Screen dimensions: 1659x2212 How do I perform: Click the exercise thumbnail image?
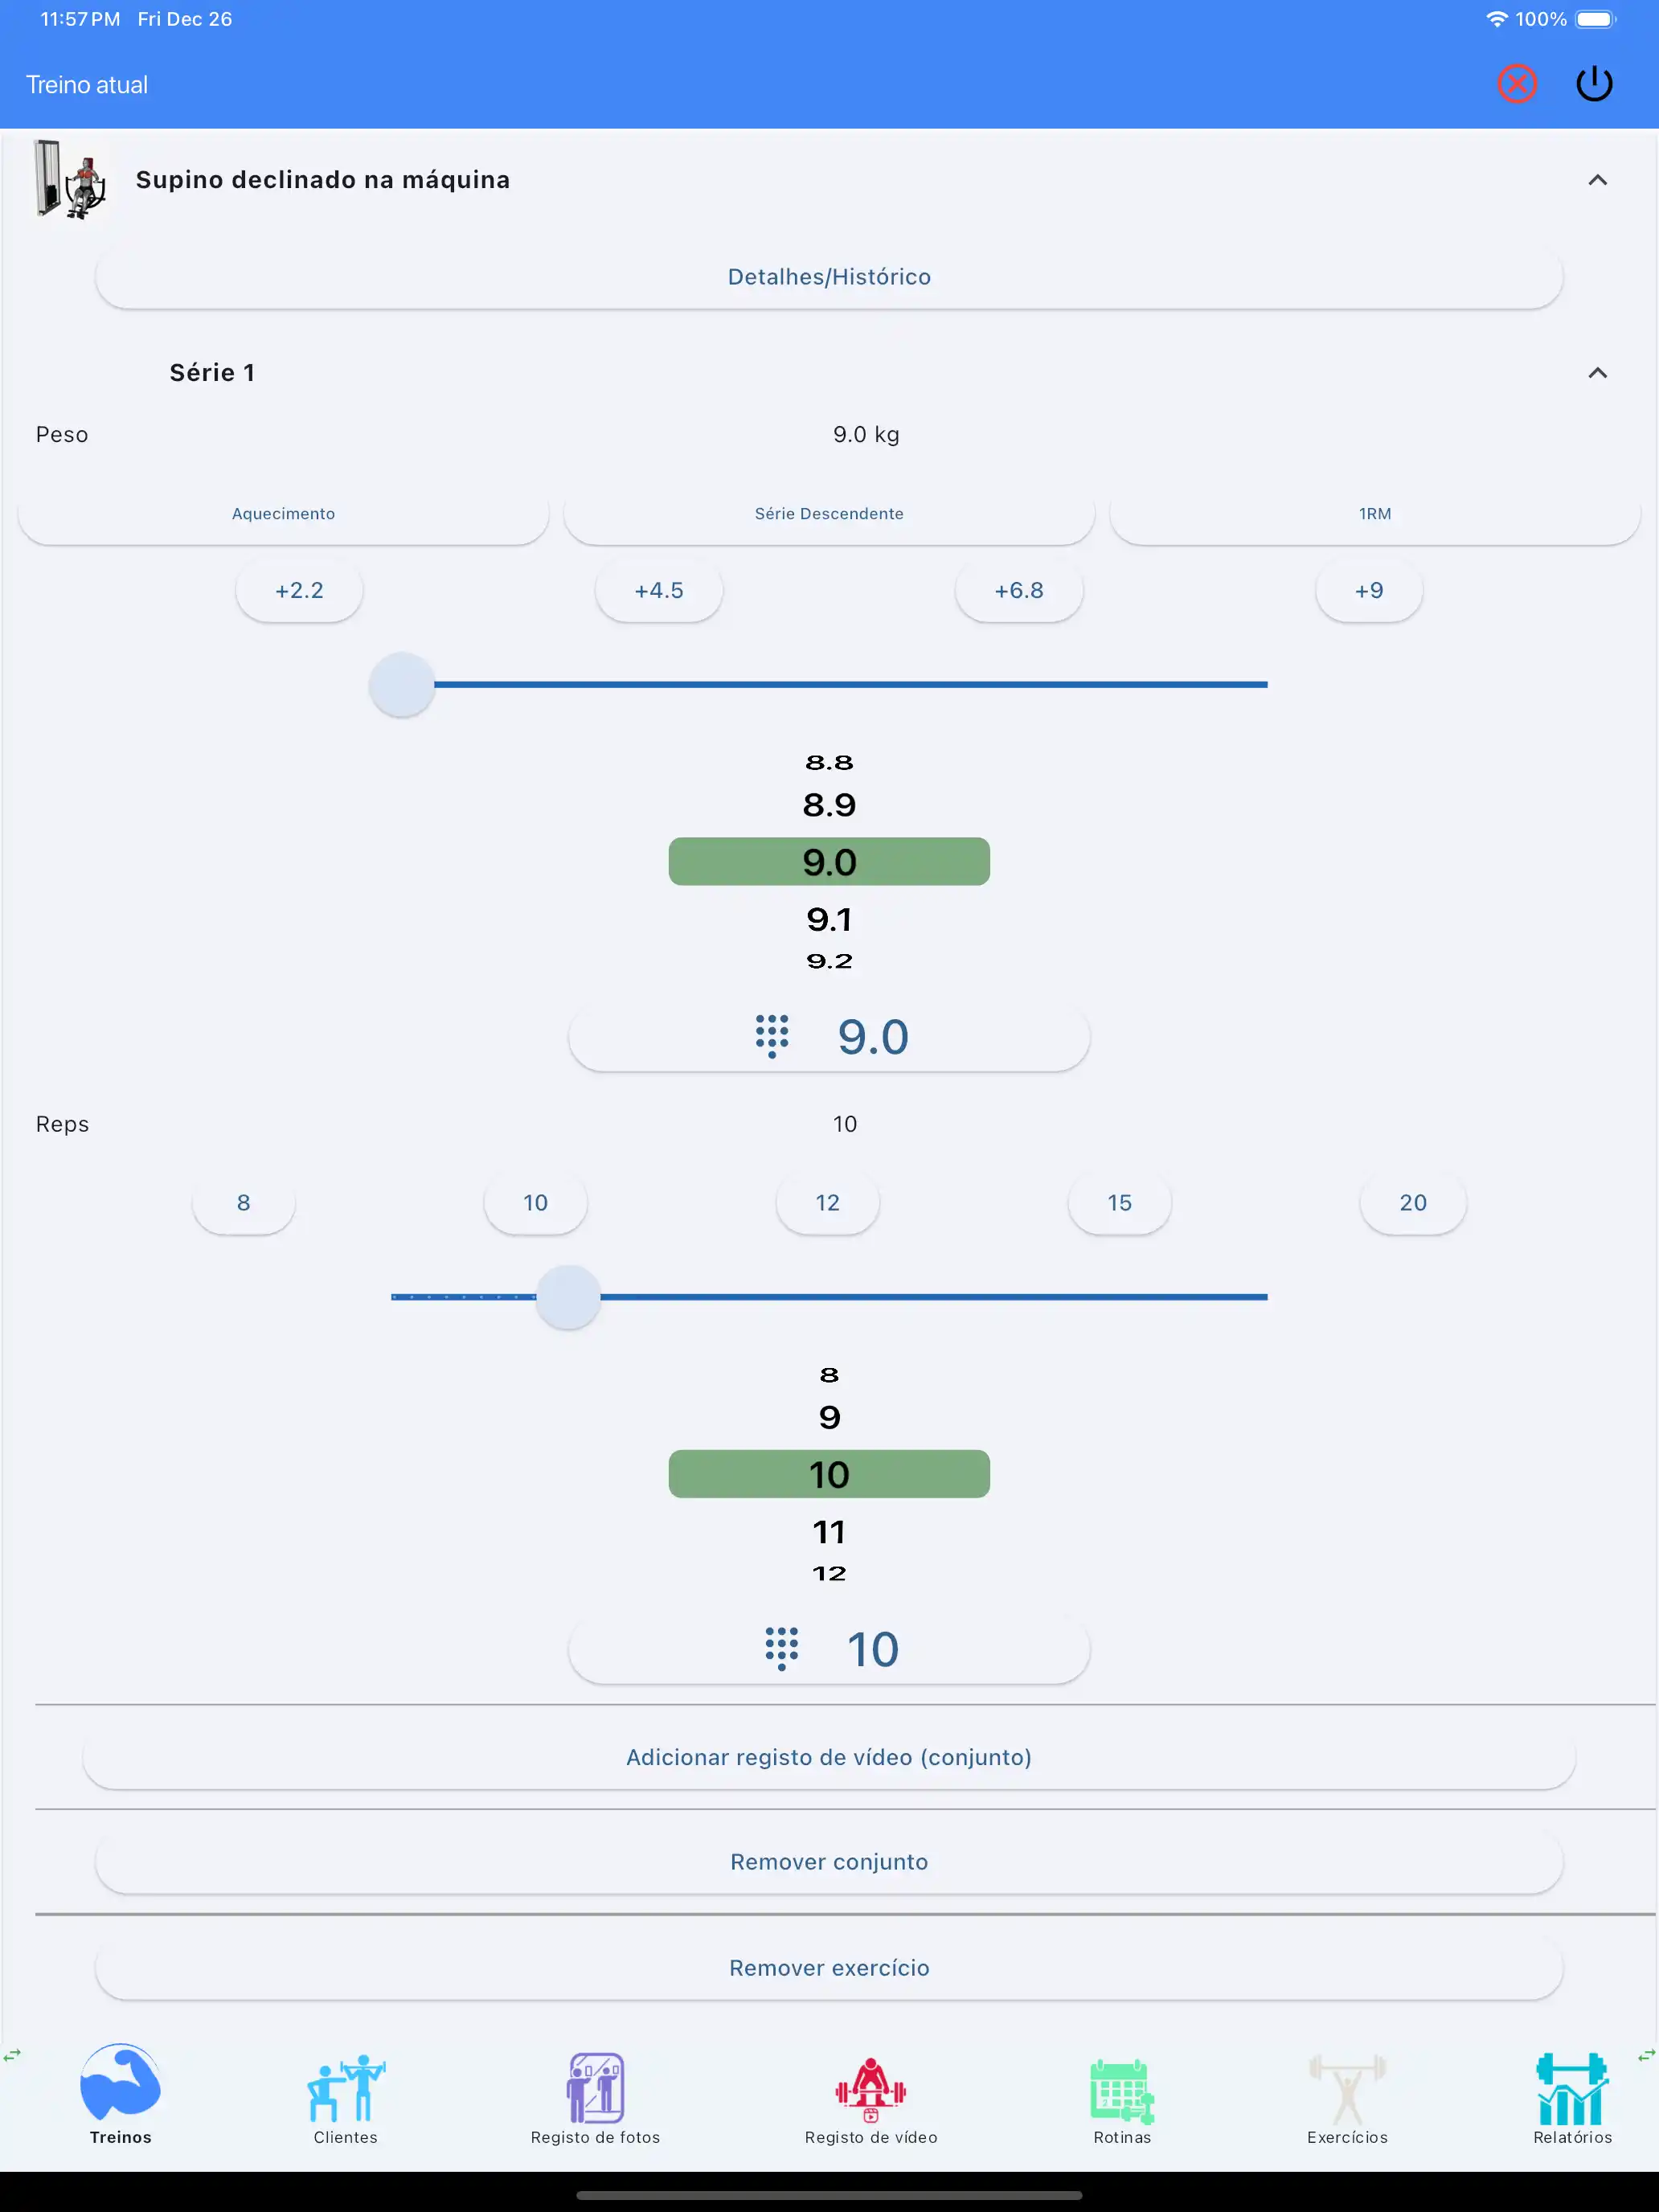tap(70, 180)
